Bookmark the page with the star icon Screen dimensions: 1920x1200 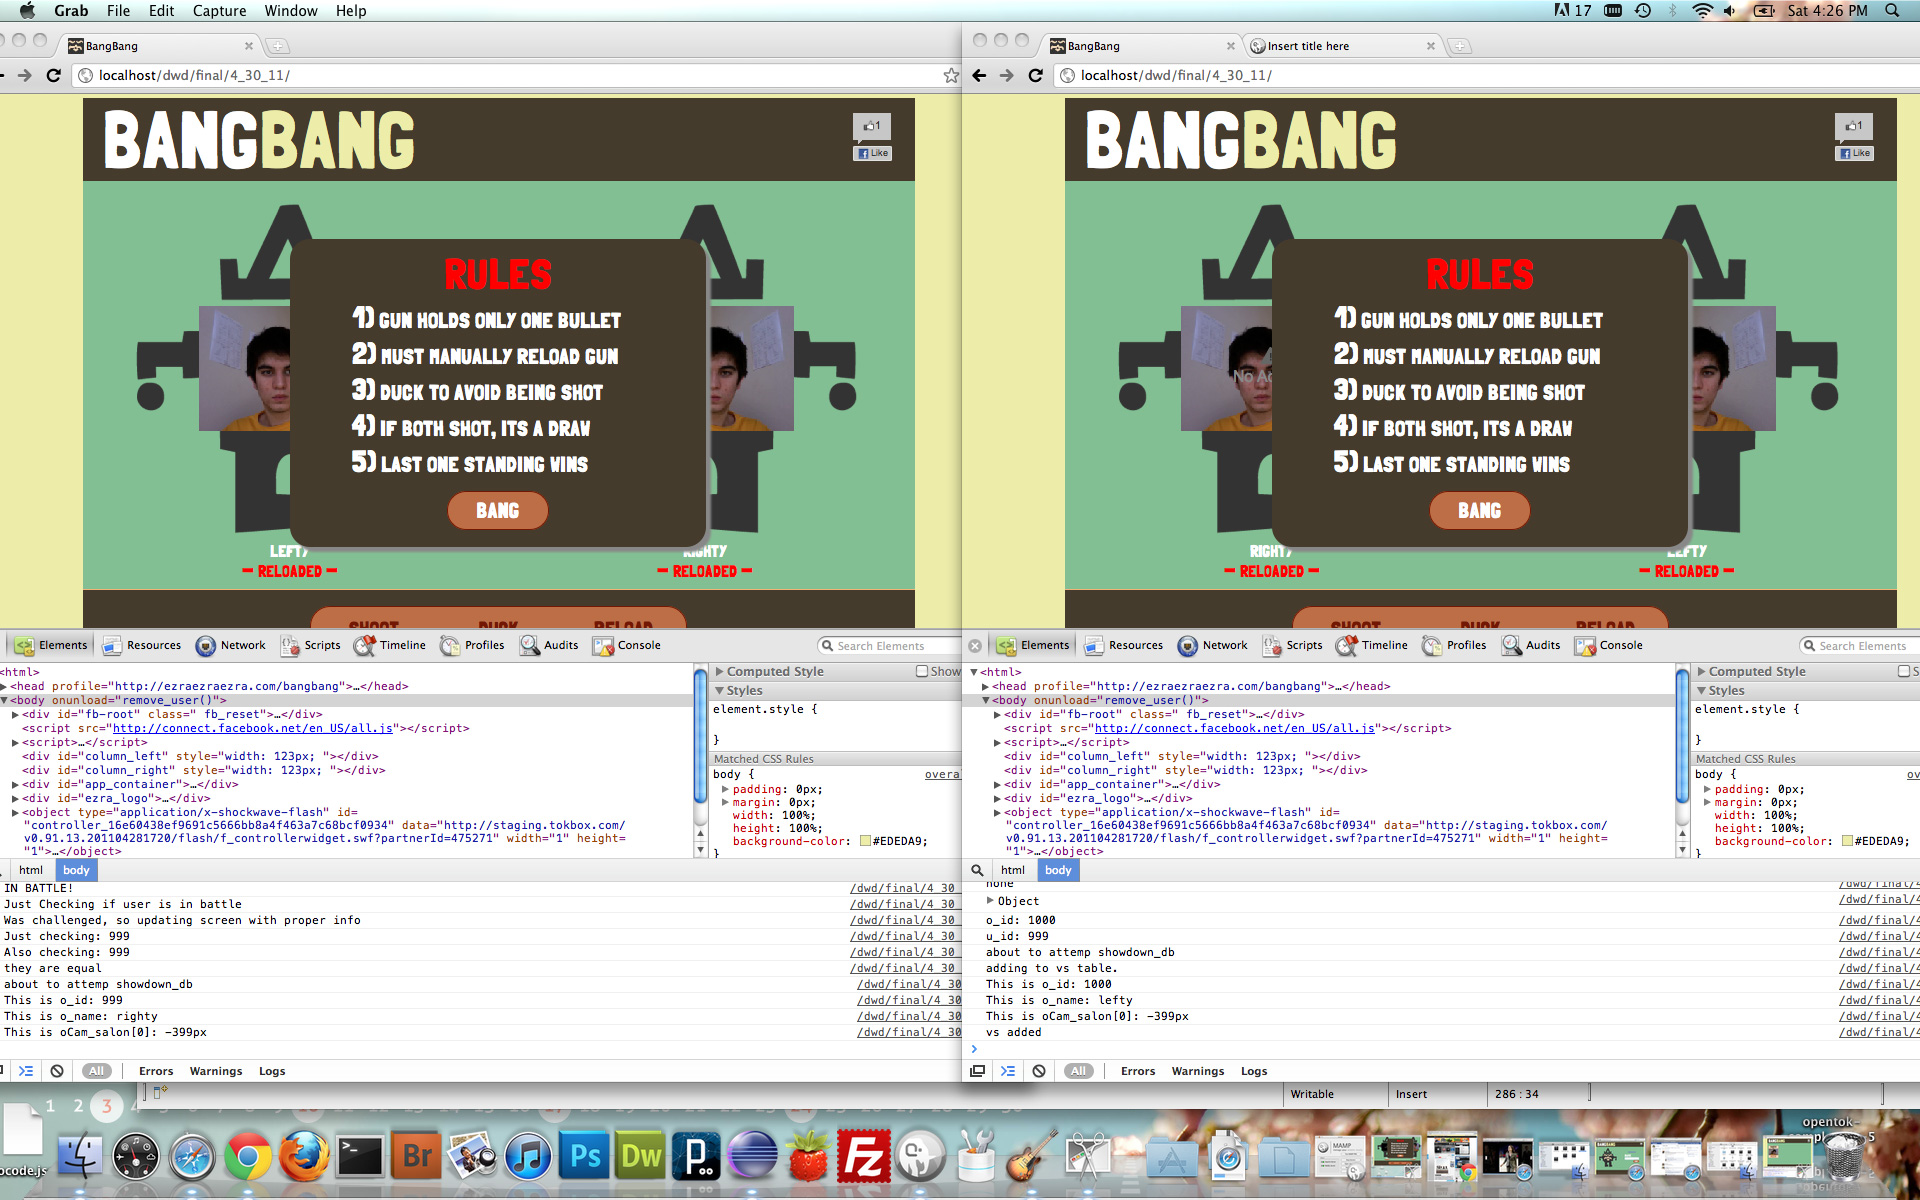point(950,75)
